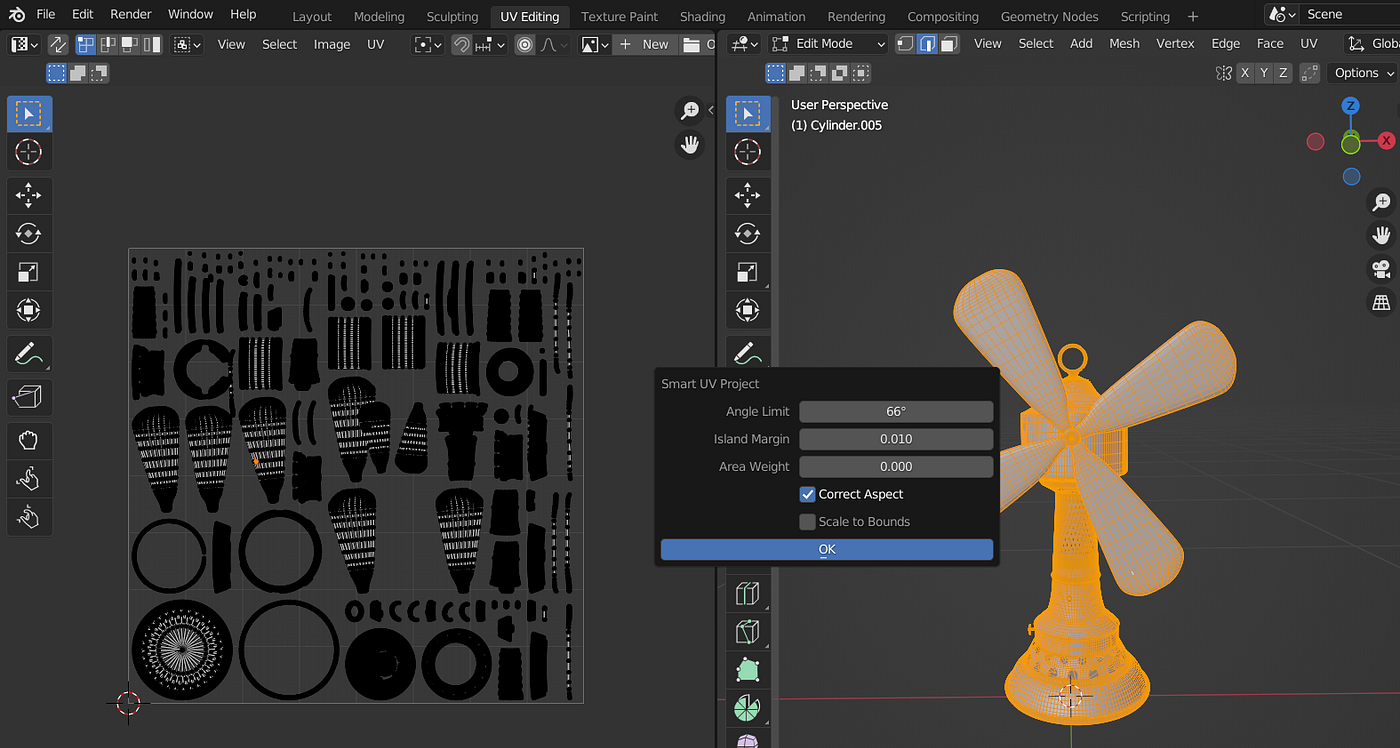Screen dimensions: 1400x748
Task: Add a workspace with the plus button
Action: pos(1193,16)
